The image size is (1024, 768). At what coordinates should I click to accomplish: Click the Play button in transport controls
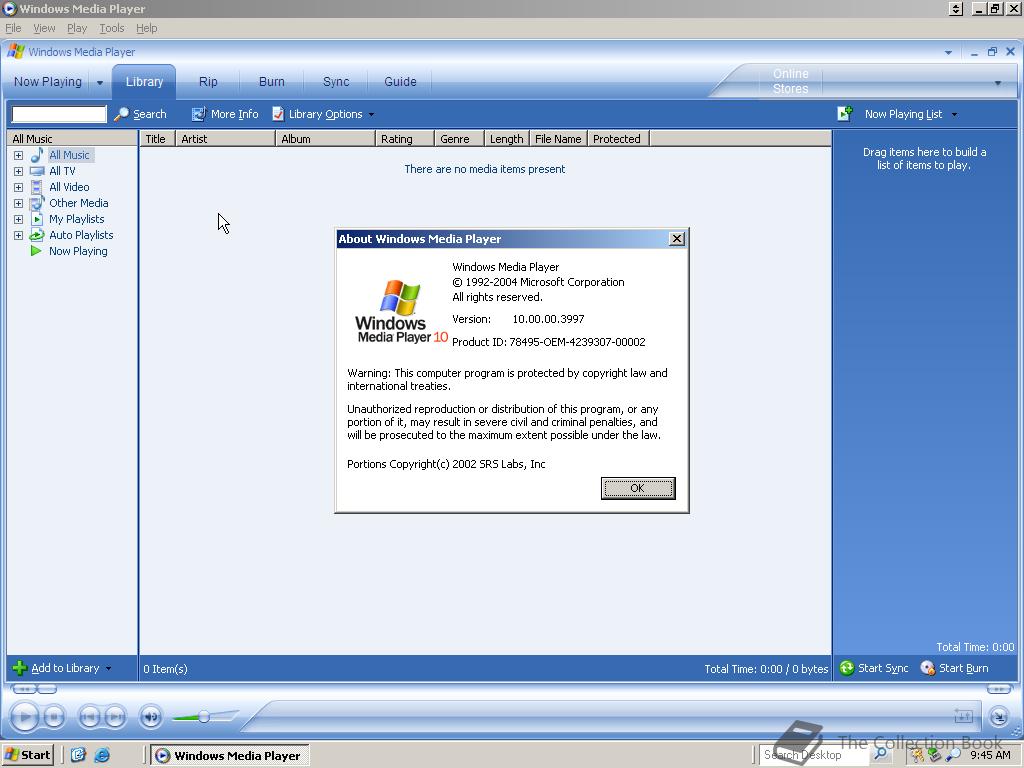tap(24, 717)
